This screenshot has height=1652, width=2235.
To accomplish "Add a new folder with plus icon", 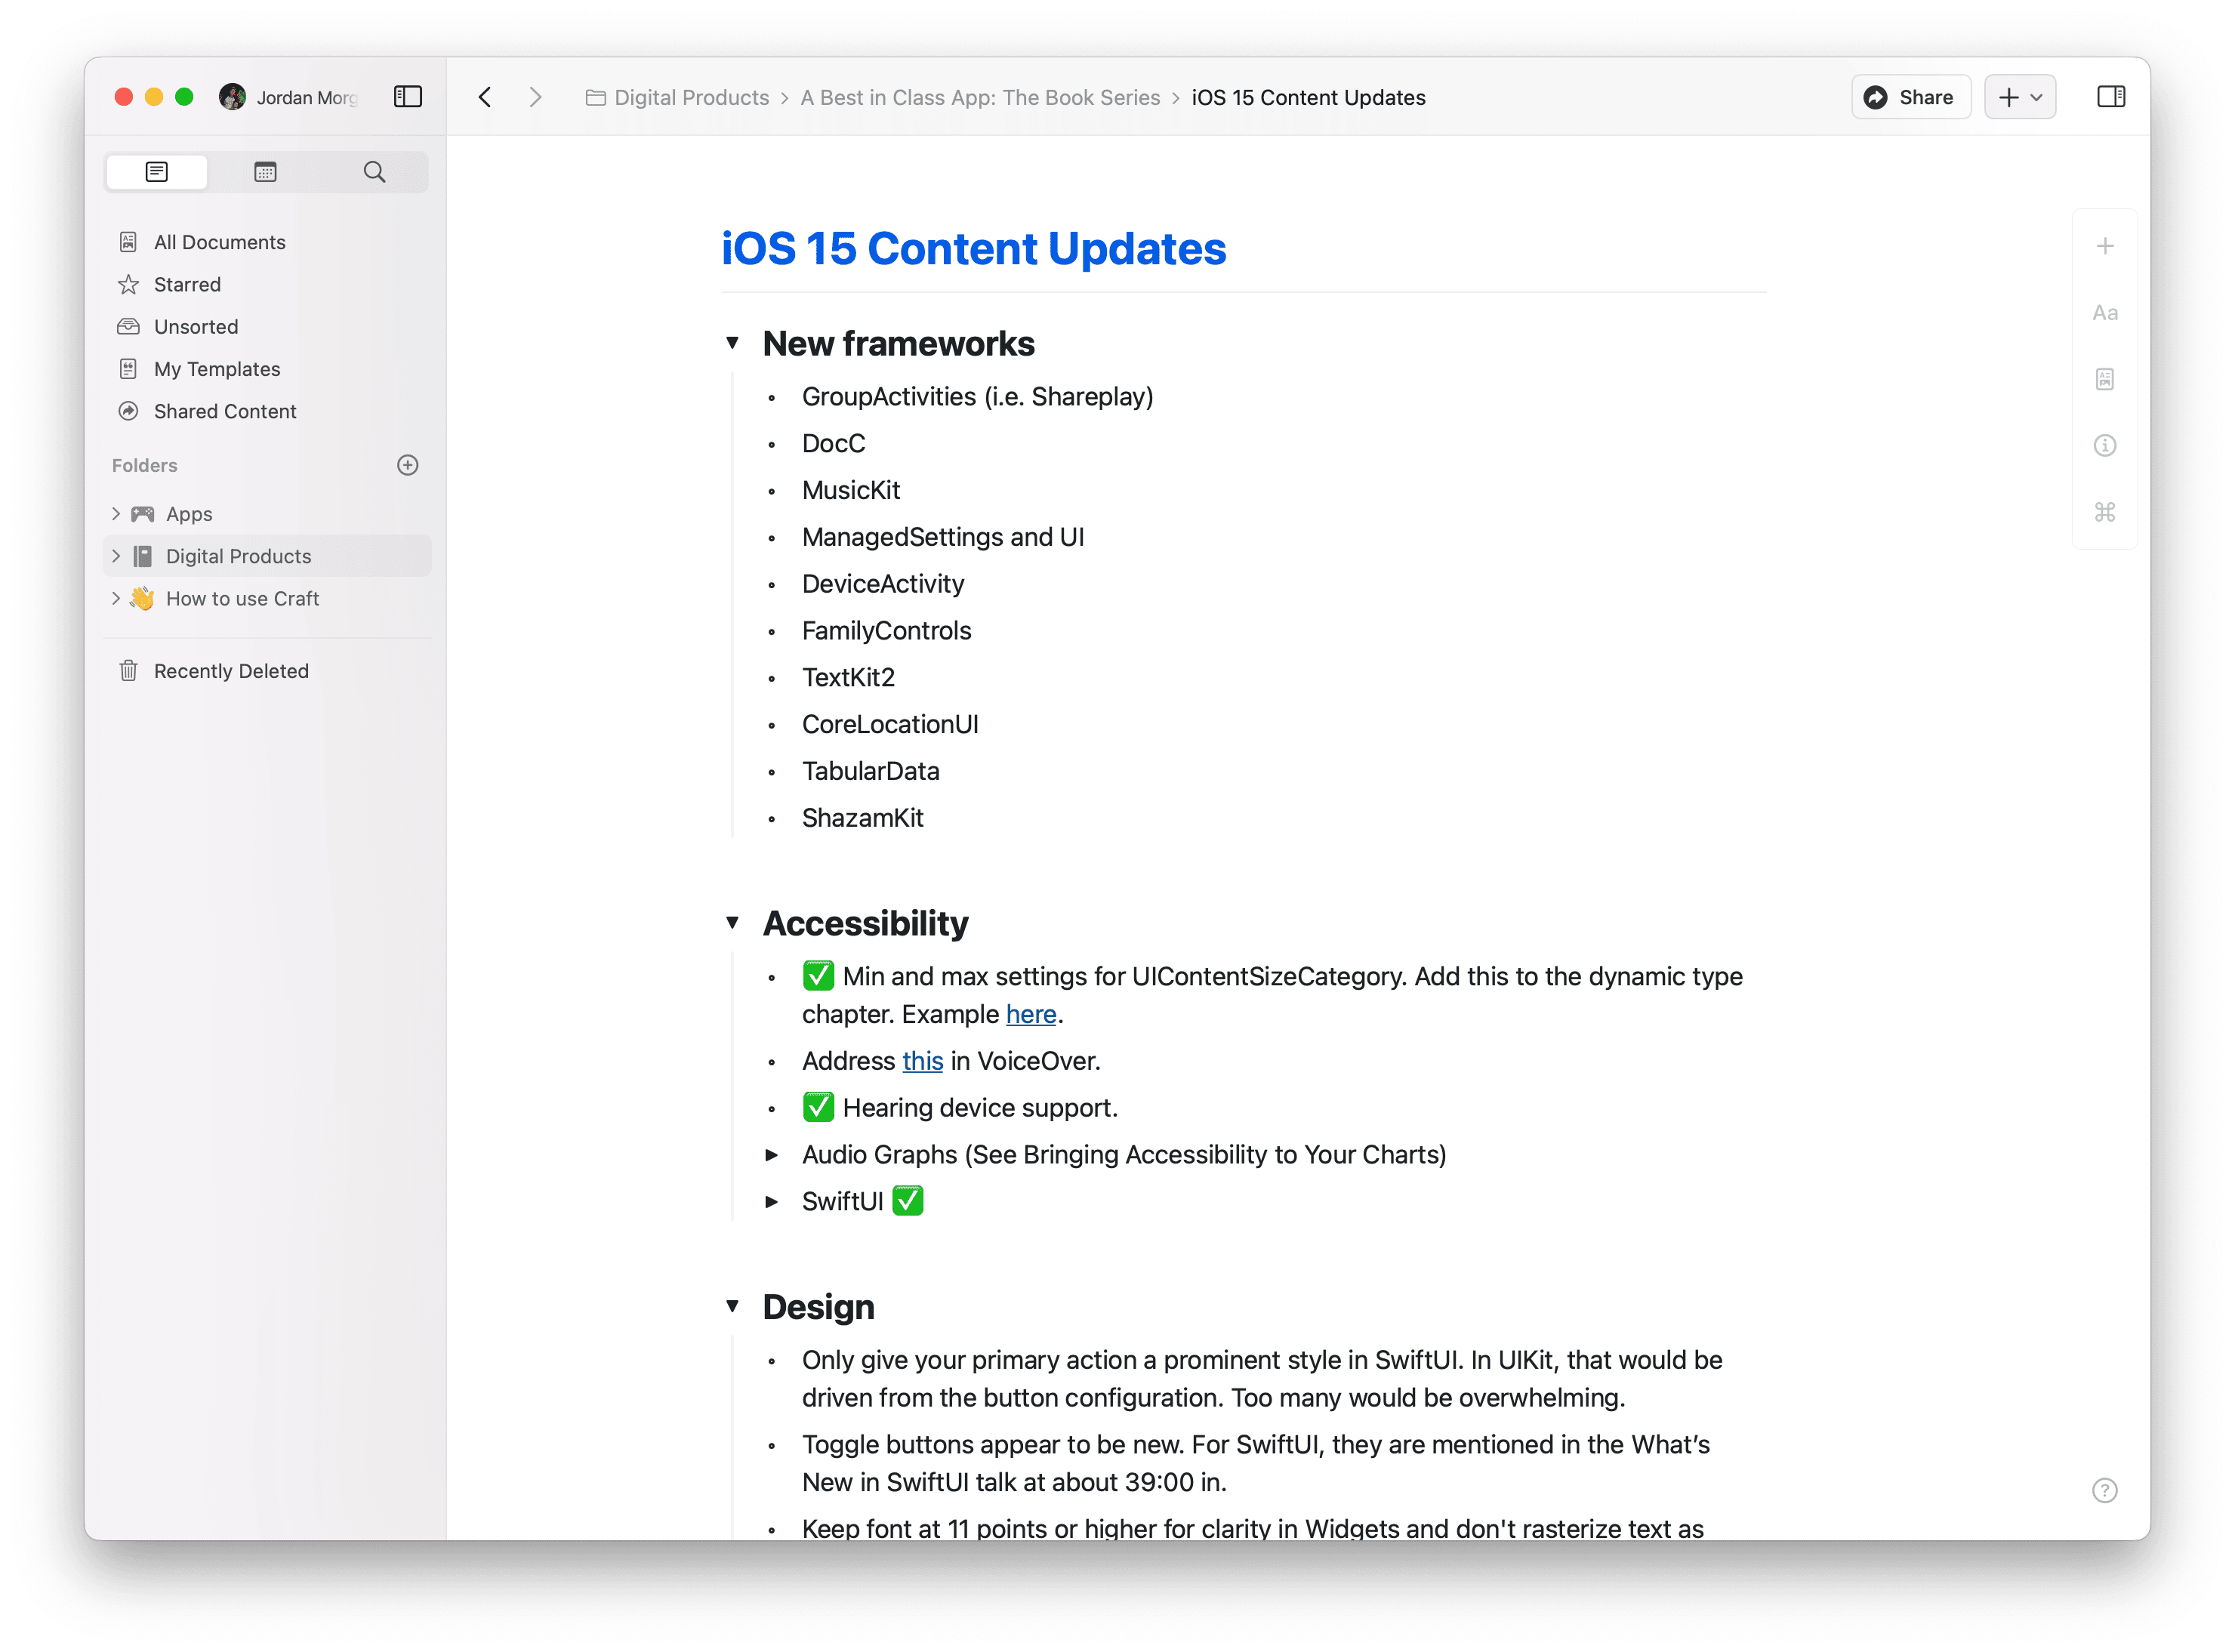I will pyautogui.click(x=407, y=465).
